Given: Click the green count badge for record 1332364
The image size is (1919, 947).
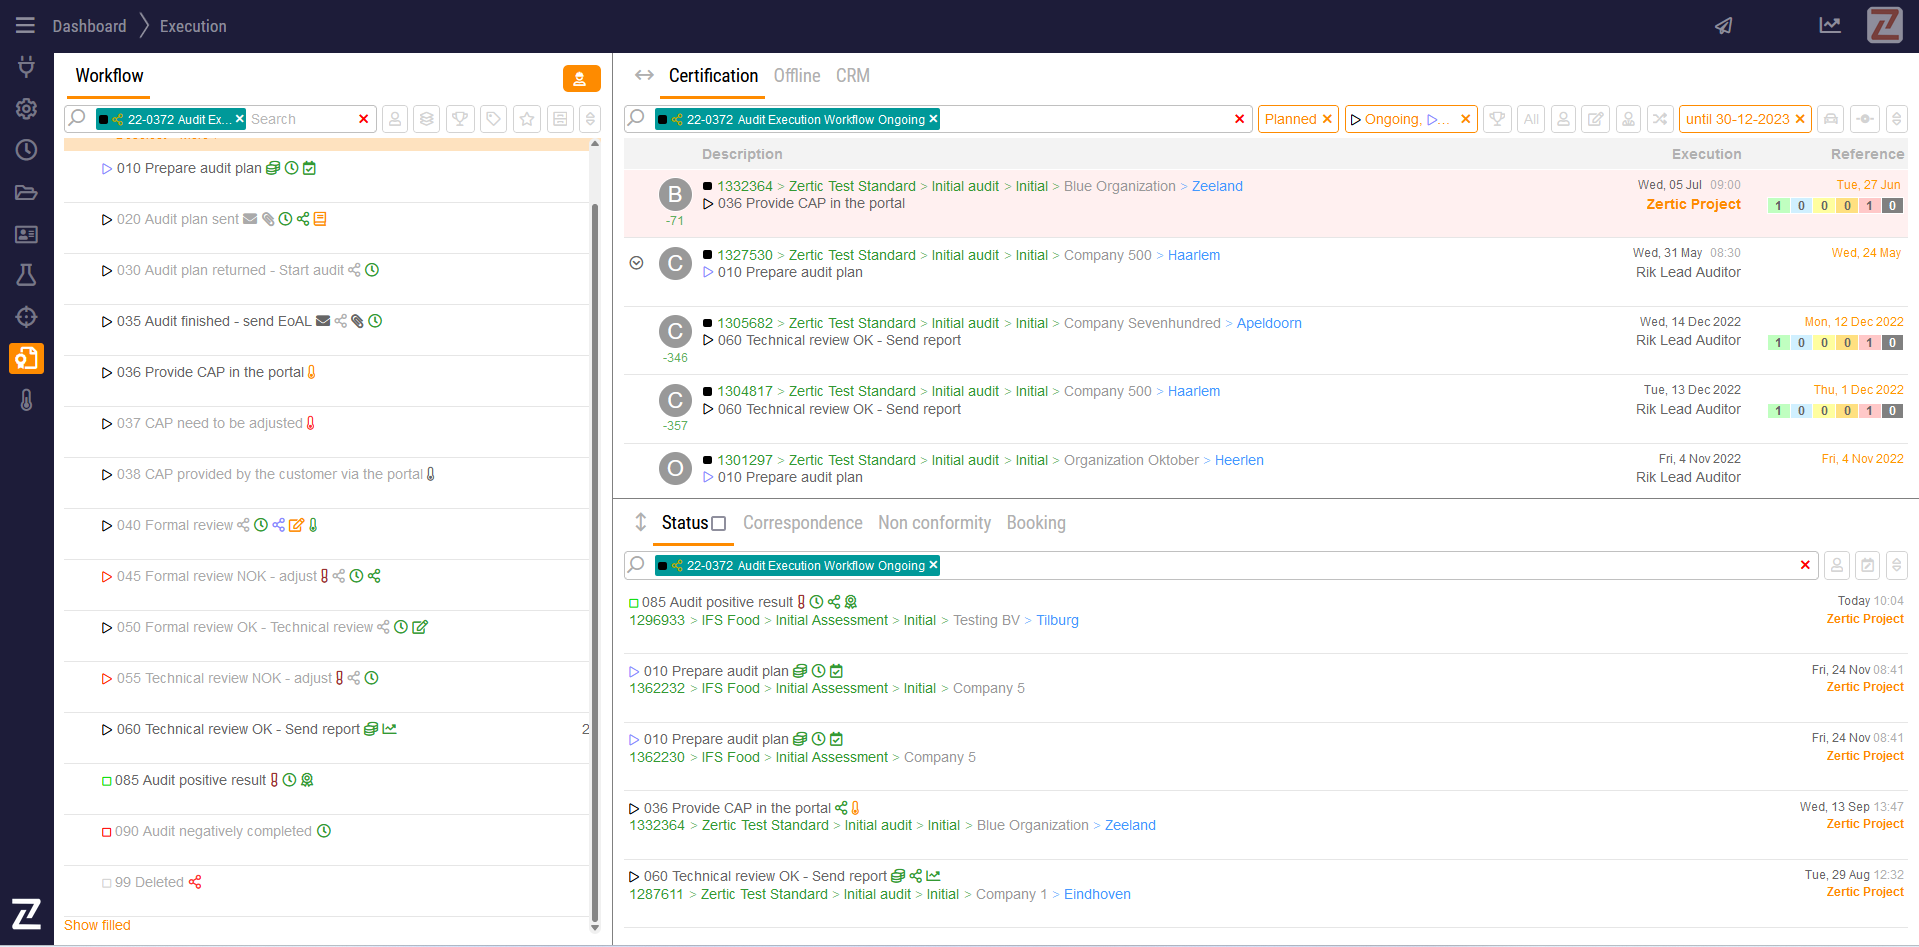Looking at the screenshot, I should (1778, 206).
